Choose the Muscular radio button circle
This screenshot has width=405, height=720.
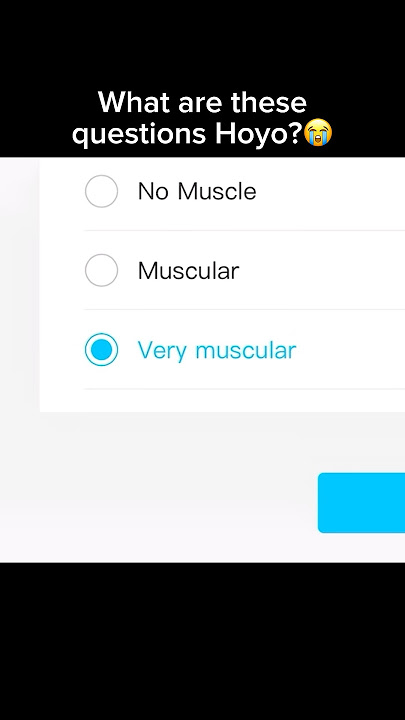(101, 270)
